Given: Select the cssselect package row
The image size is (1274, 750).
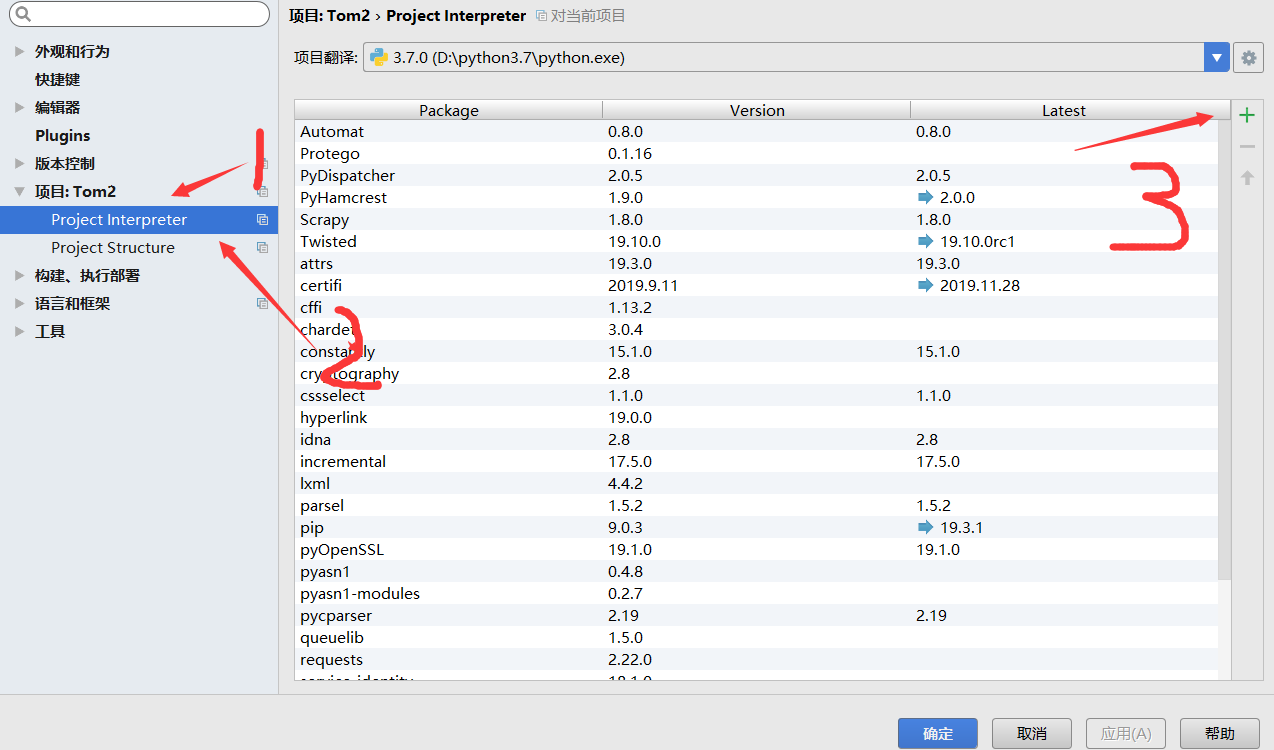Looking at the screenshot, I should tap(757, 395).
